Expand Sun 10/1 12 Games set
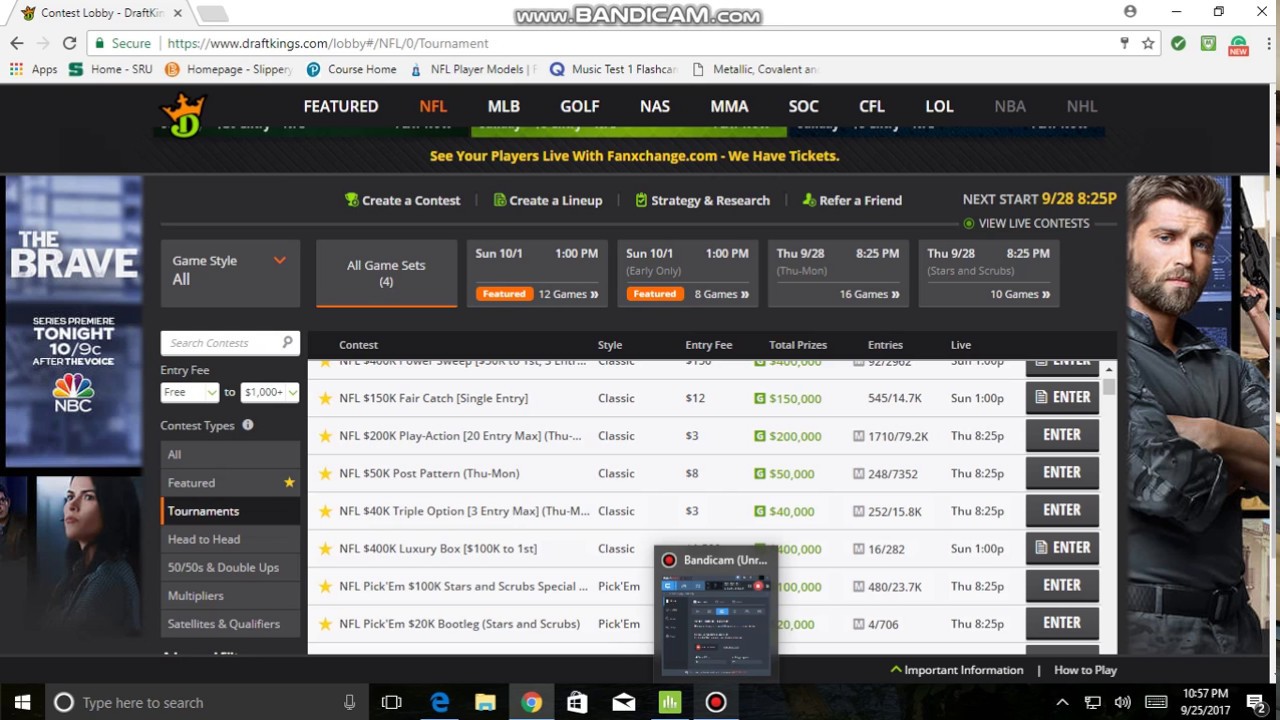1280x720 pixels. coord(537,273)
